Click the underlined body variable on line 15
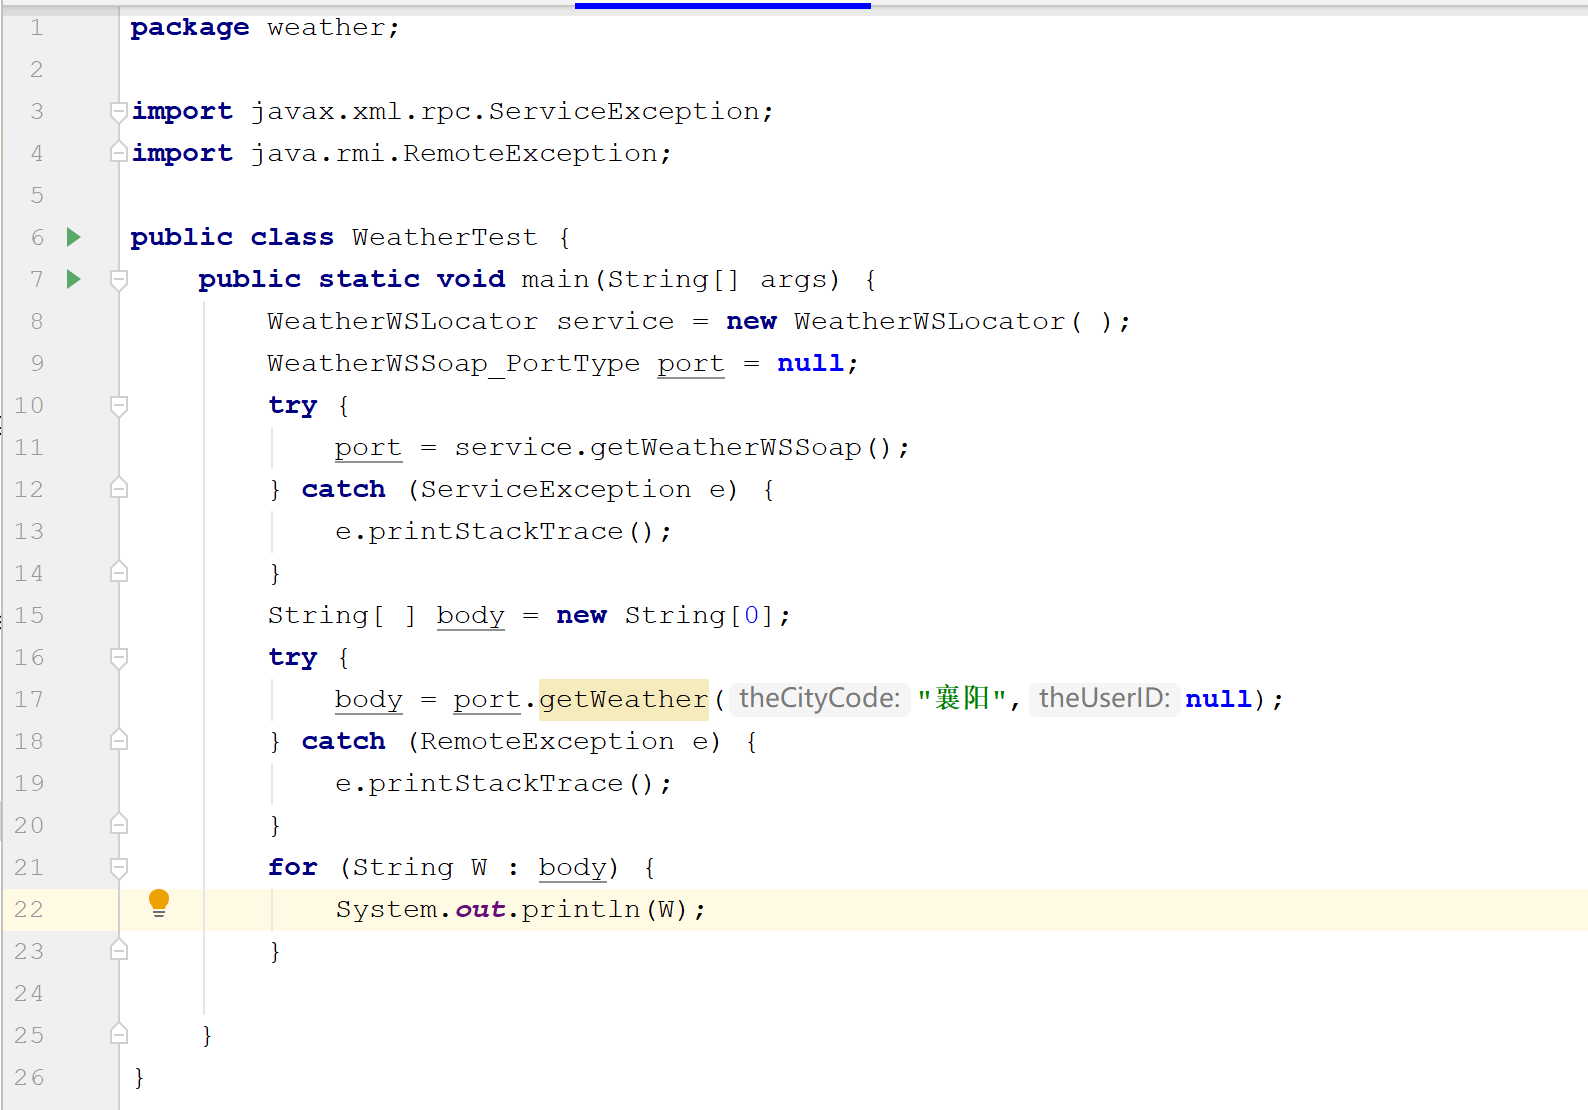Screen dimensions: 1588x1110 click(x=470, y=615)
